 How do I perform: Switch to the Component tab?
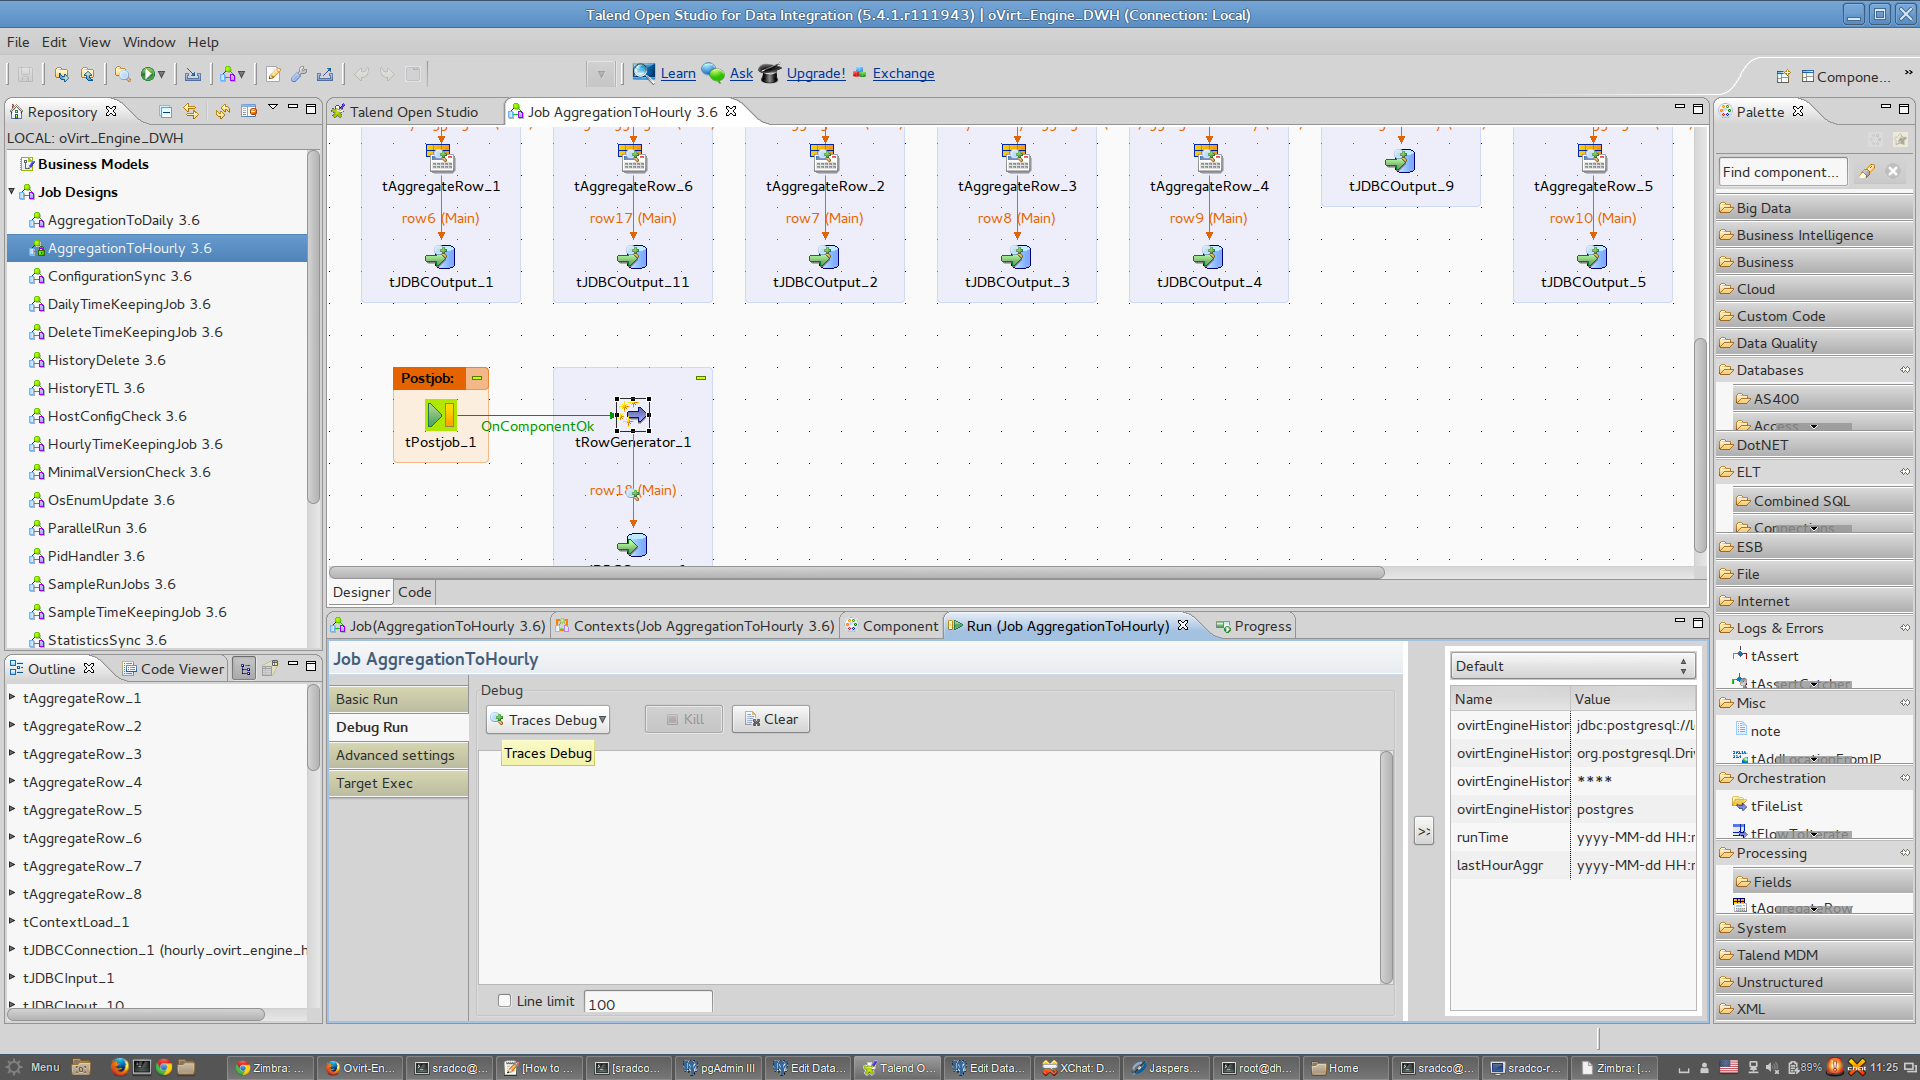click(891, 626)
